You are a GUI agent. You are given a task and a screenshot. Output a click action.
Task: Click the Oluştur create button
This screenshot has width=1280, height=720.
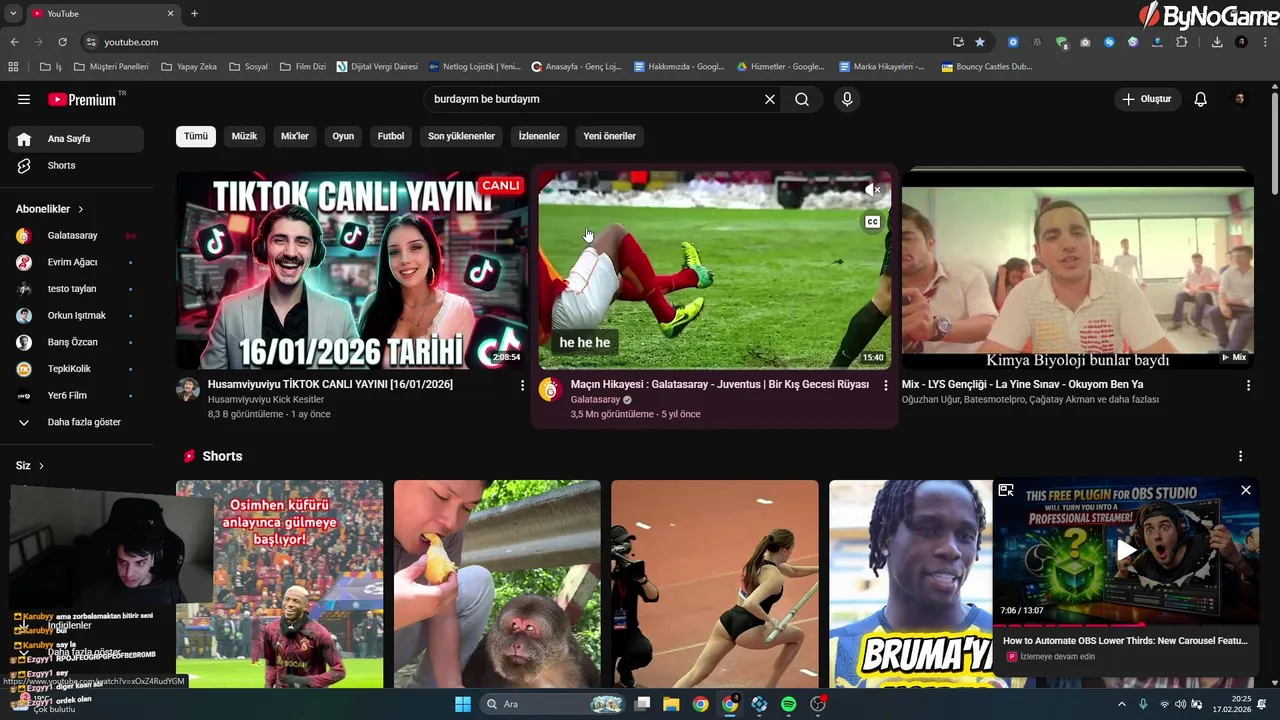click(1148, 99)
